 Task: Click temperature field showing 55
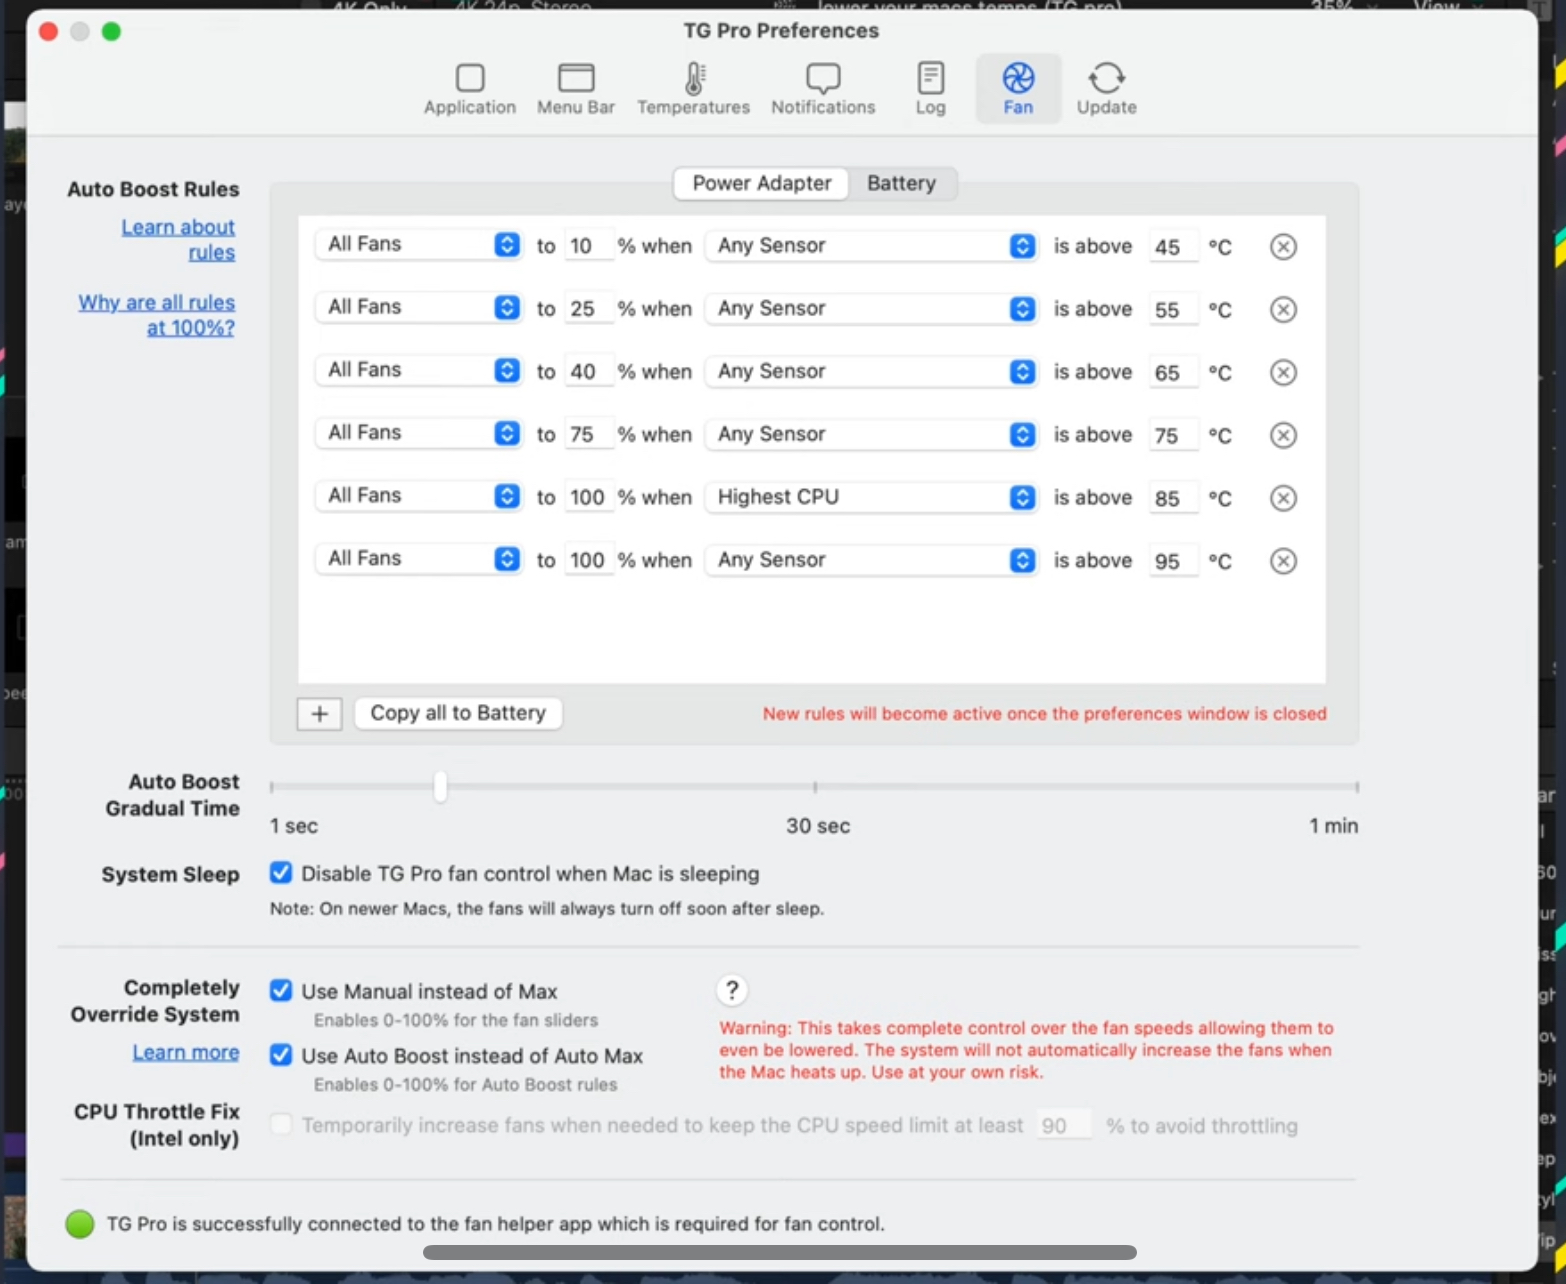pyautogui.click(x=1172, y=310)
